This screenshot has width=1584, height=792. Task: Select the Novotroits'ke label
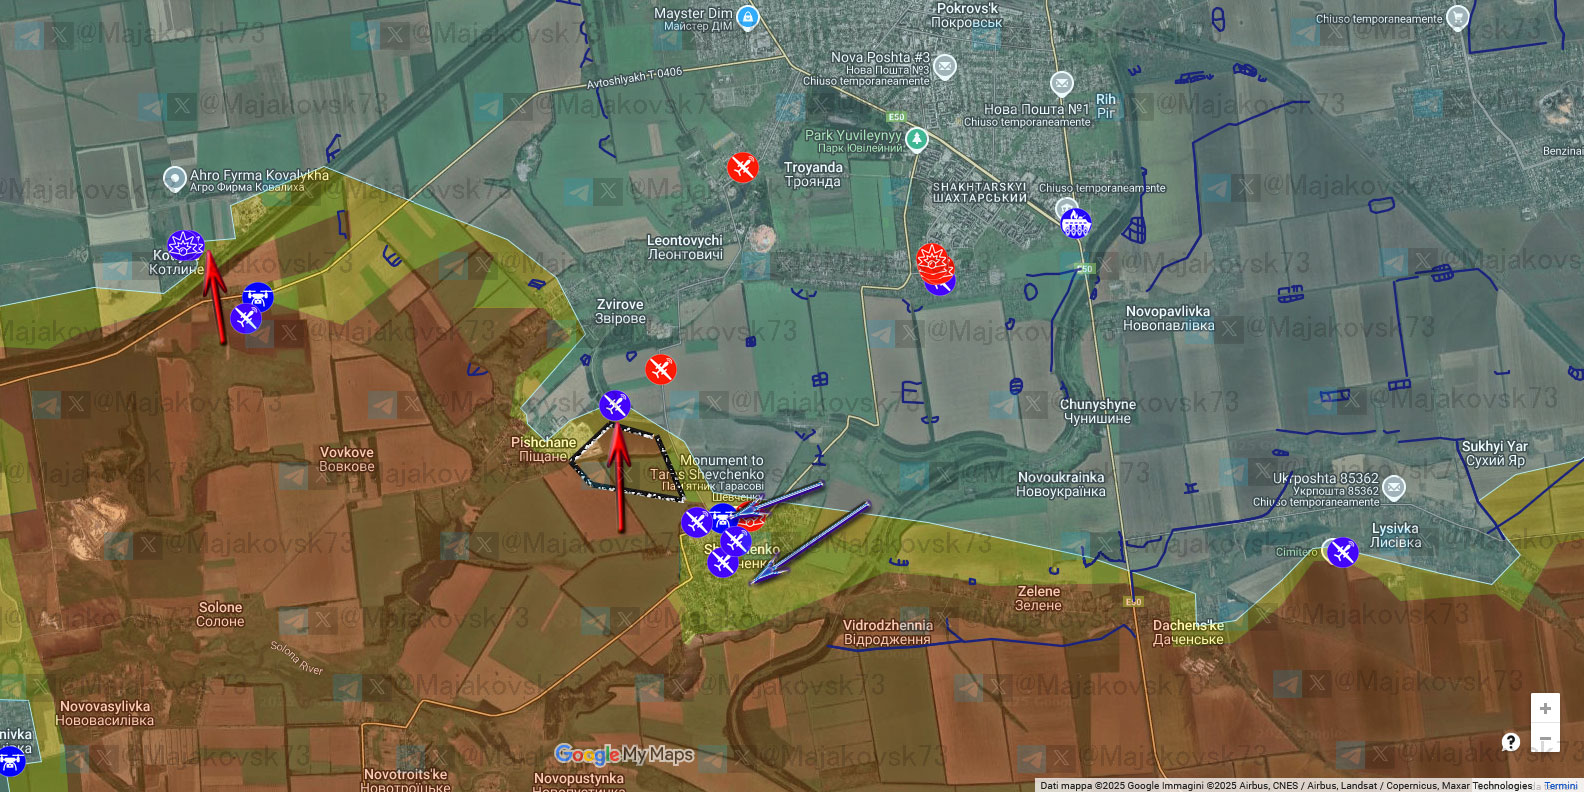tap(406, 779)
